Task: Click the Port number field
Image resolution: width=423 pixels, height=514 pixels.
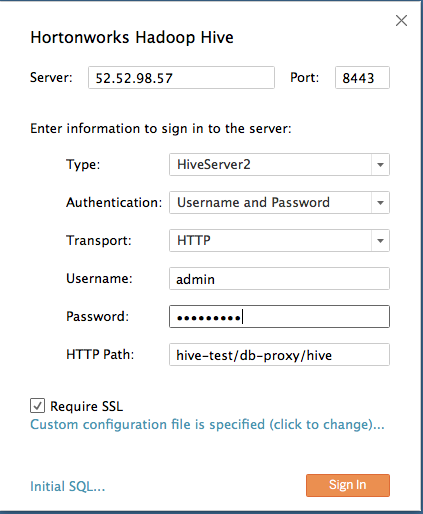Action: pos(362,78)
